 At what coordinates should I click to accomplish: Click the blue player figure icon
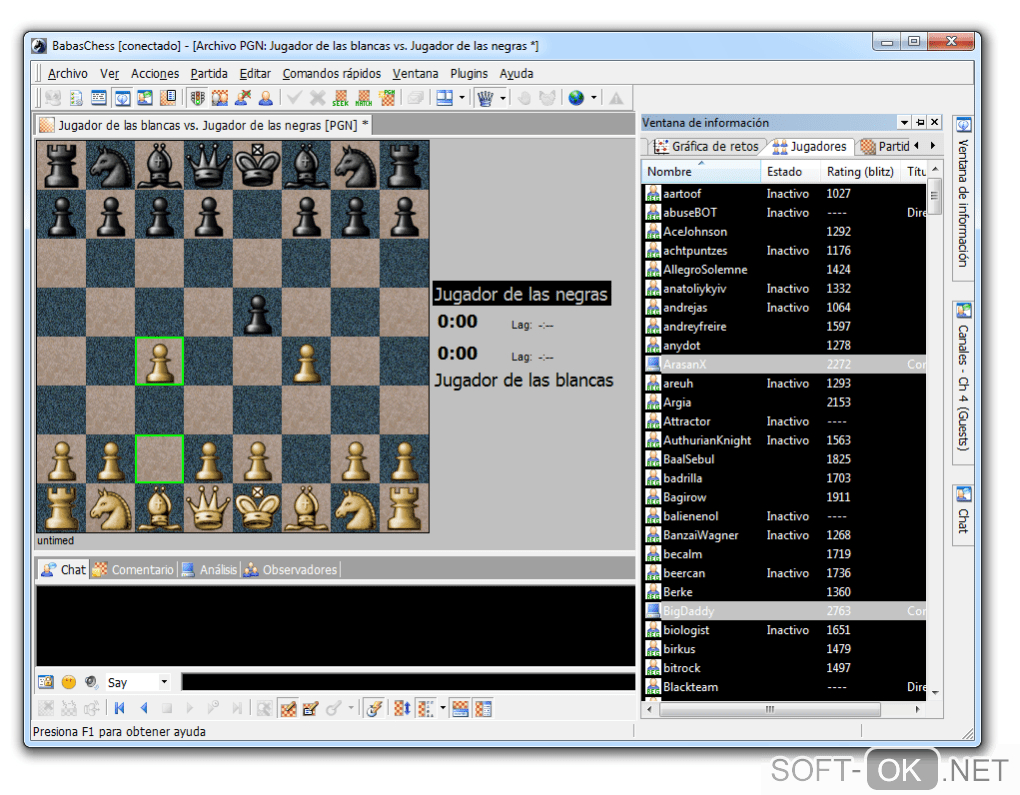point(265,98)
